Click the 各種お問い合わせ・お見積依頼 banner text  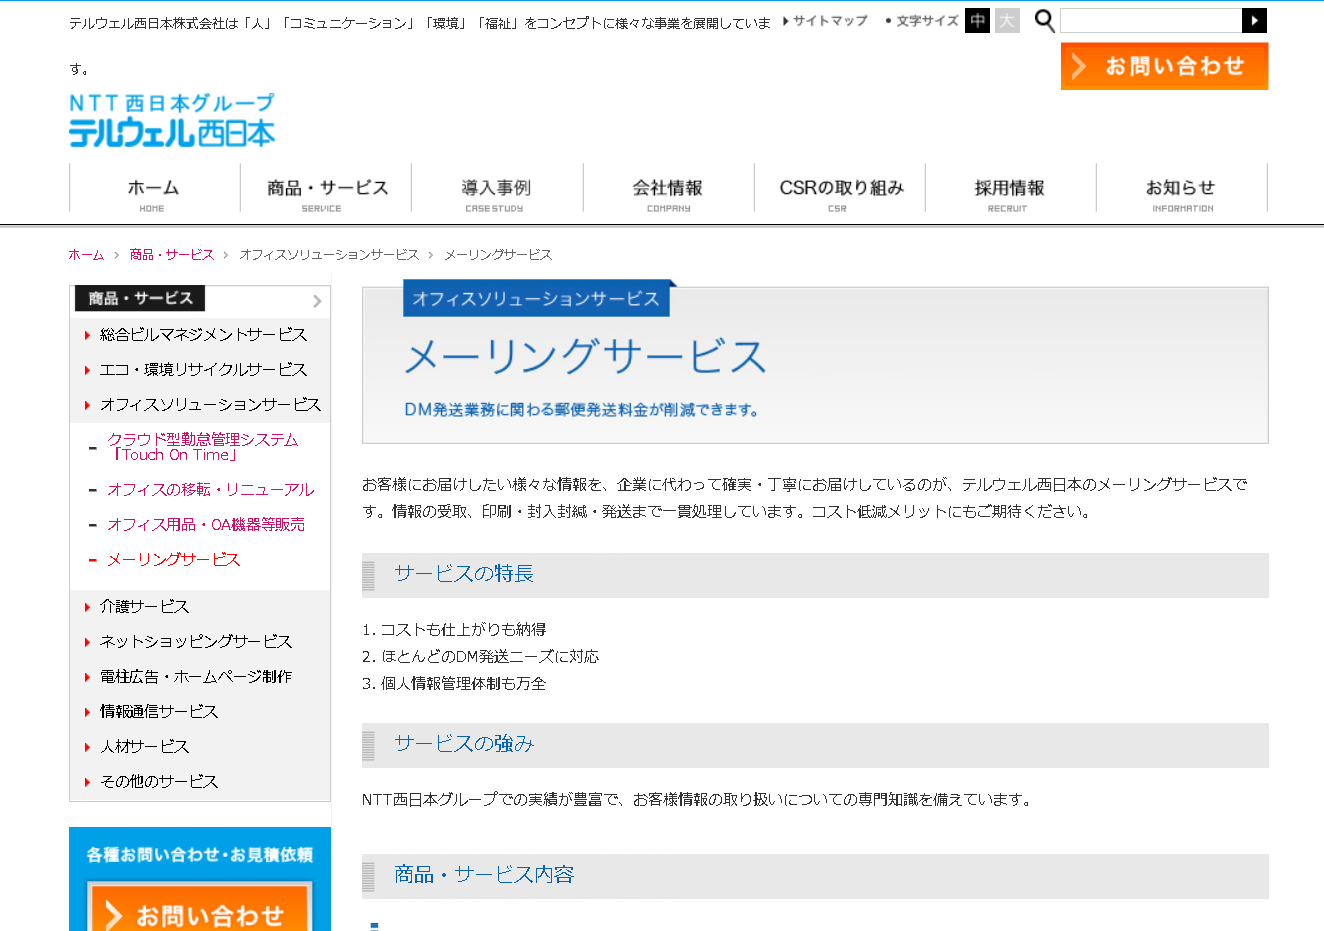[x=200, y=855]
